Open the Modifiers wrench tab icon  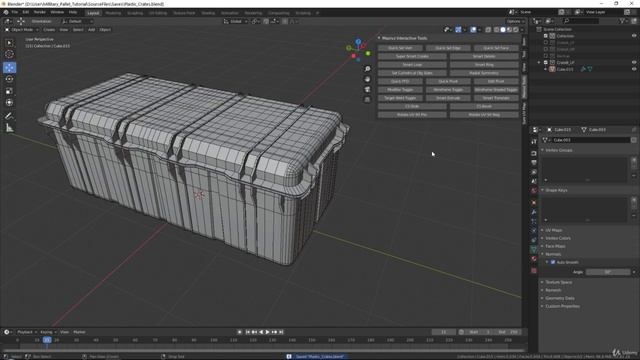(x=534, y=212)
